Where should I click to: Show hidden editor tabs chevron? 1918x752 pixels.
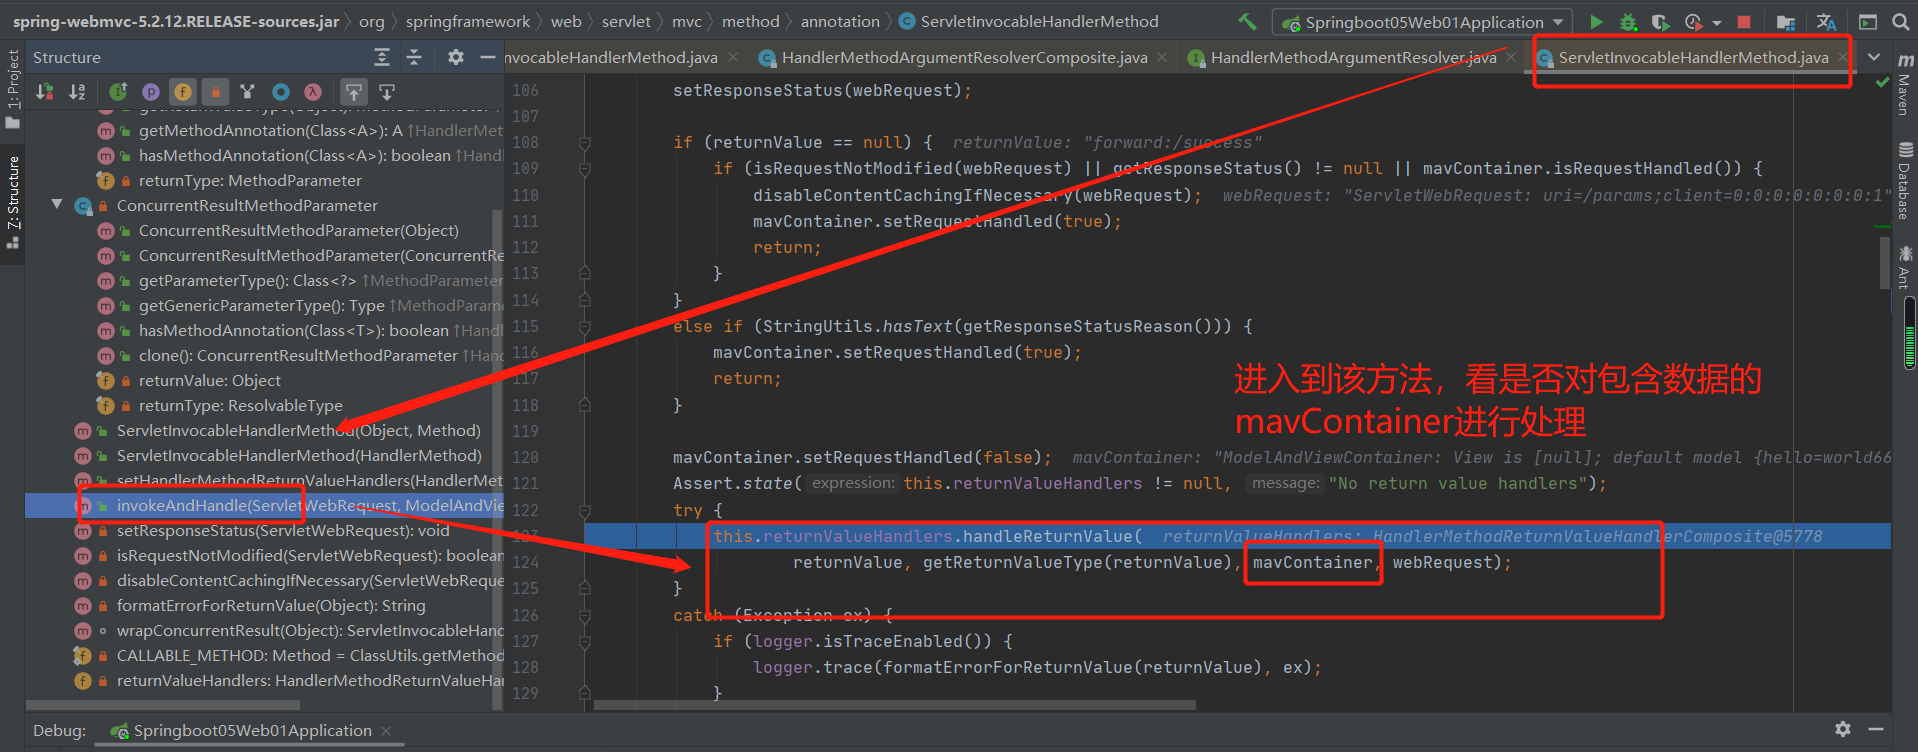(x=1874, y=57)
